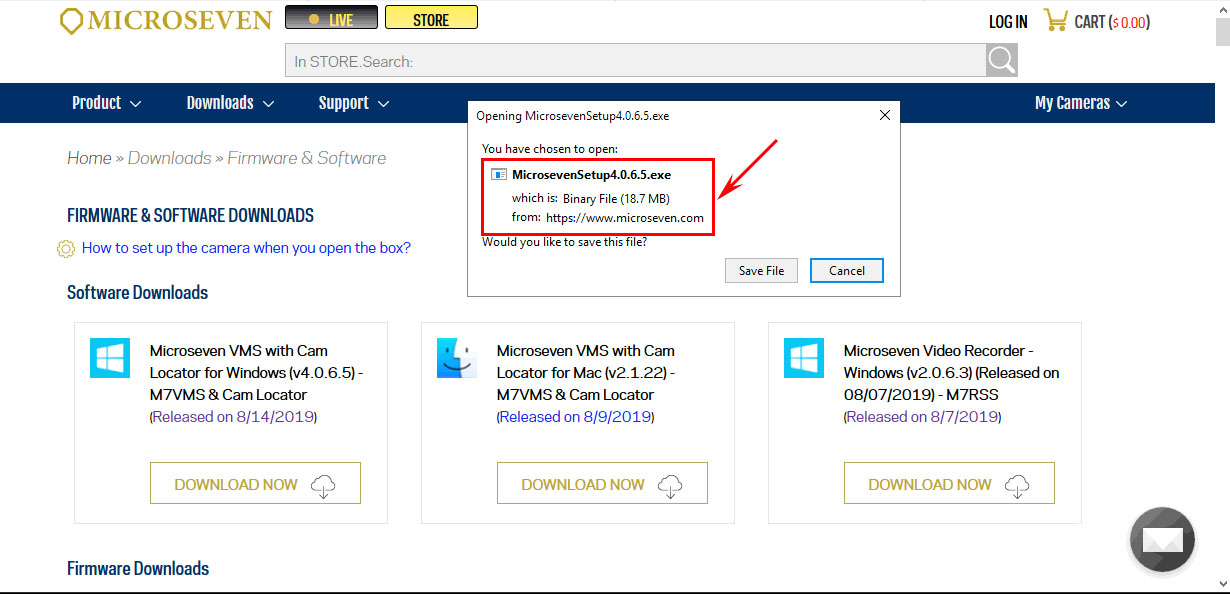The height and width of the screenshot is (594, 1230).
Task: Click Windows logo on Video Recorder card
Action: [804, 358]
